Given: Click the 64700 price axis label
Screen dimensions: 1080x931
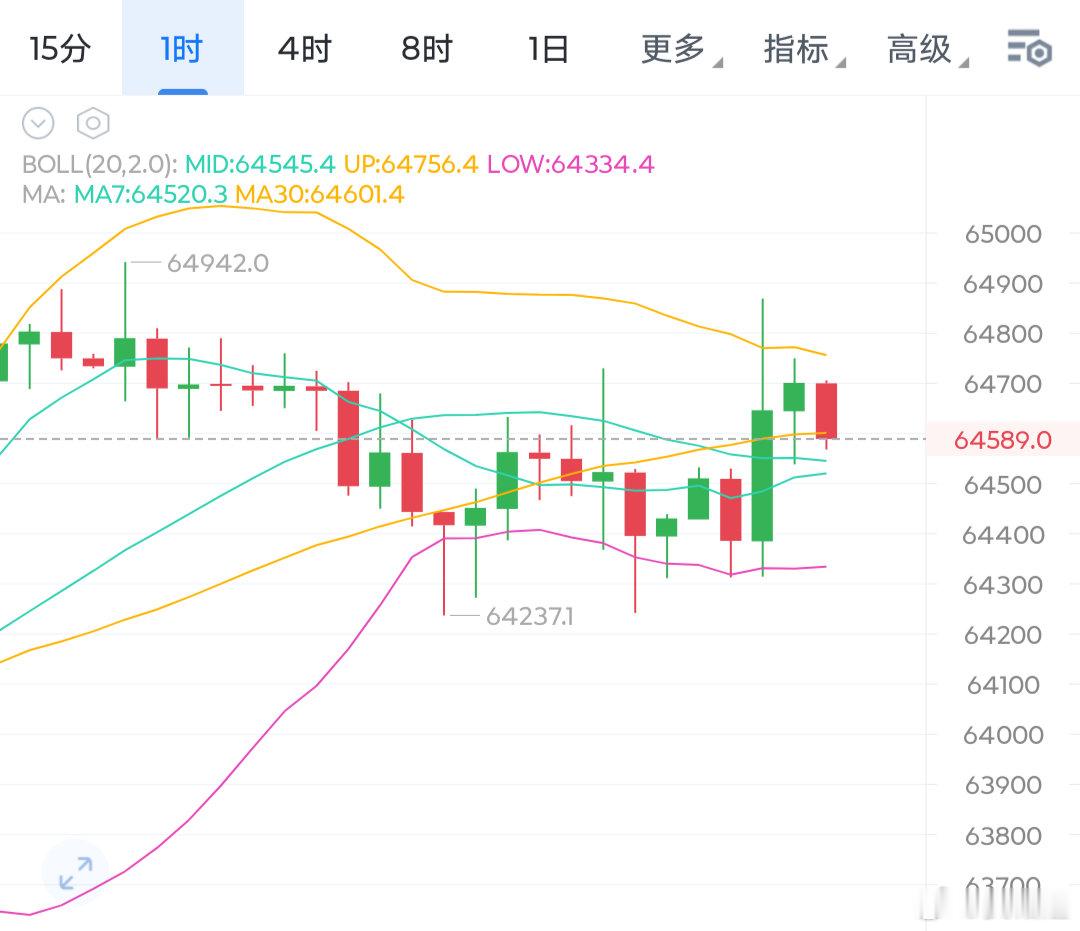Looking at the screenshot, I should click(1003, 384).
